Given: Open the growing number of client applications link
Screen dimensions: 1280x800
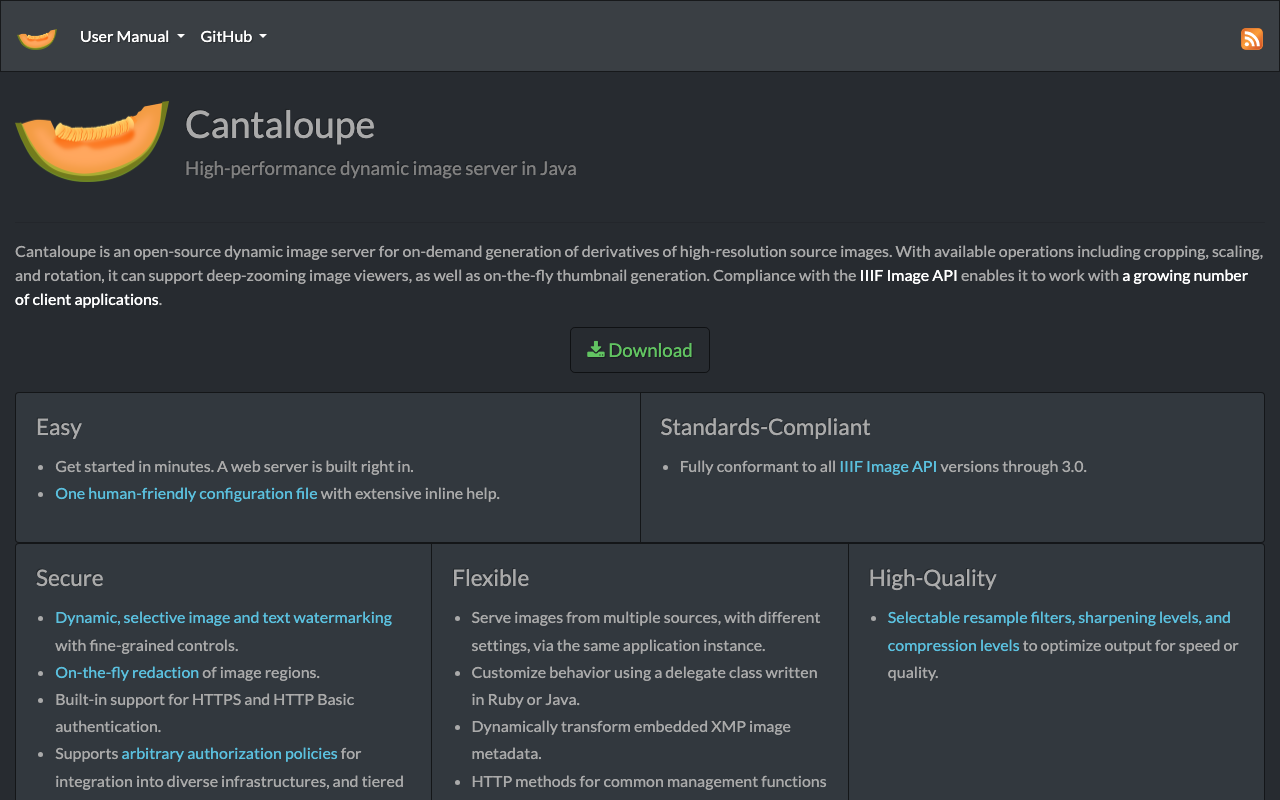Looking at the screenshot, I should pyautogui.click(x=631, y=287).
